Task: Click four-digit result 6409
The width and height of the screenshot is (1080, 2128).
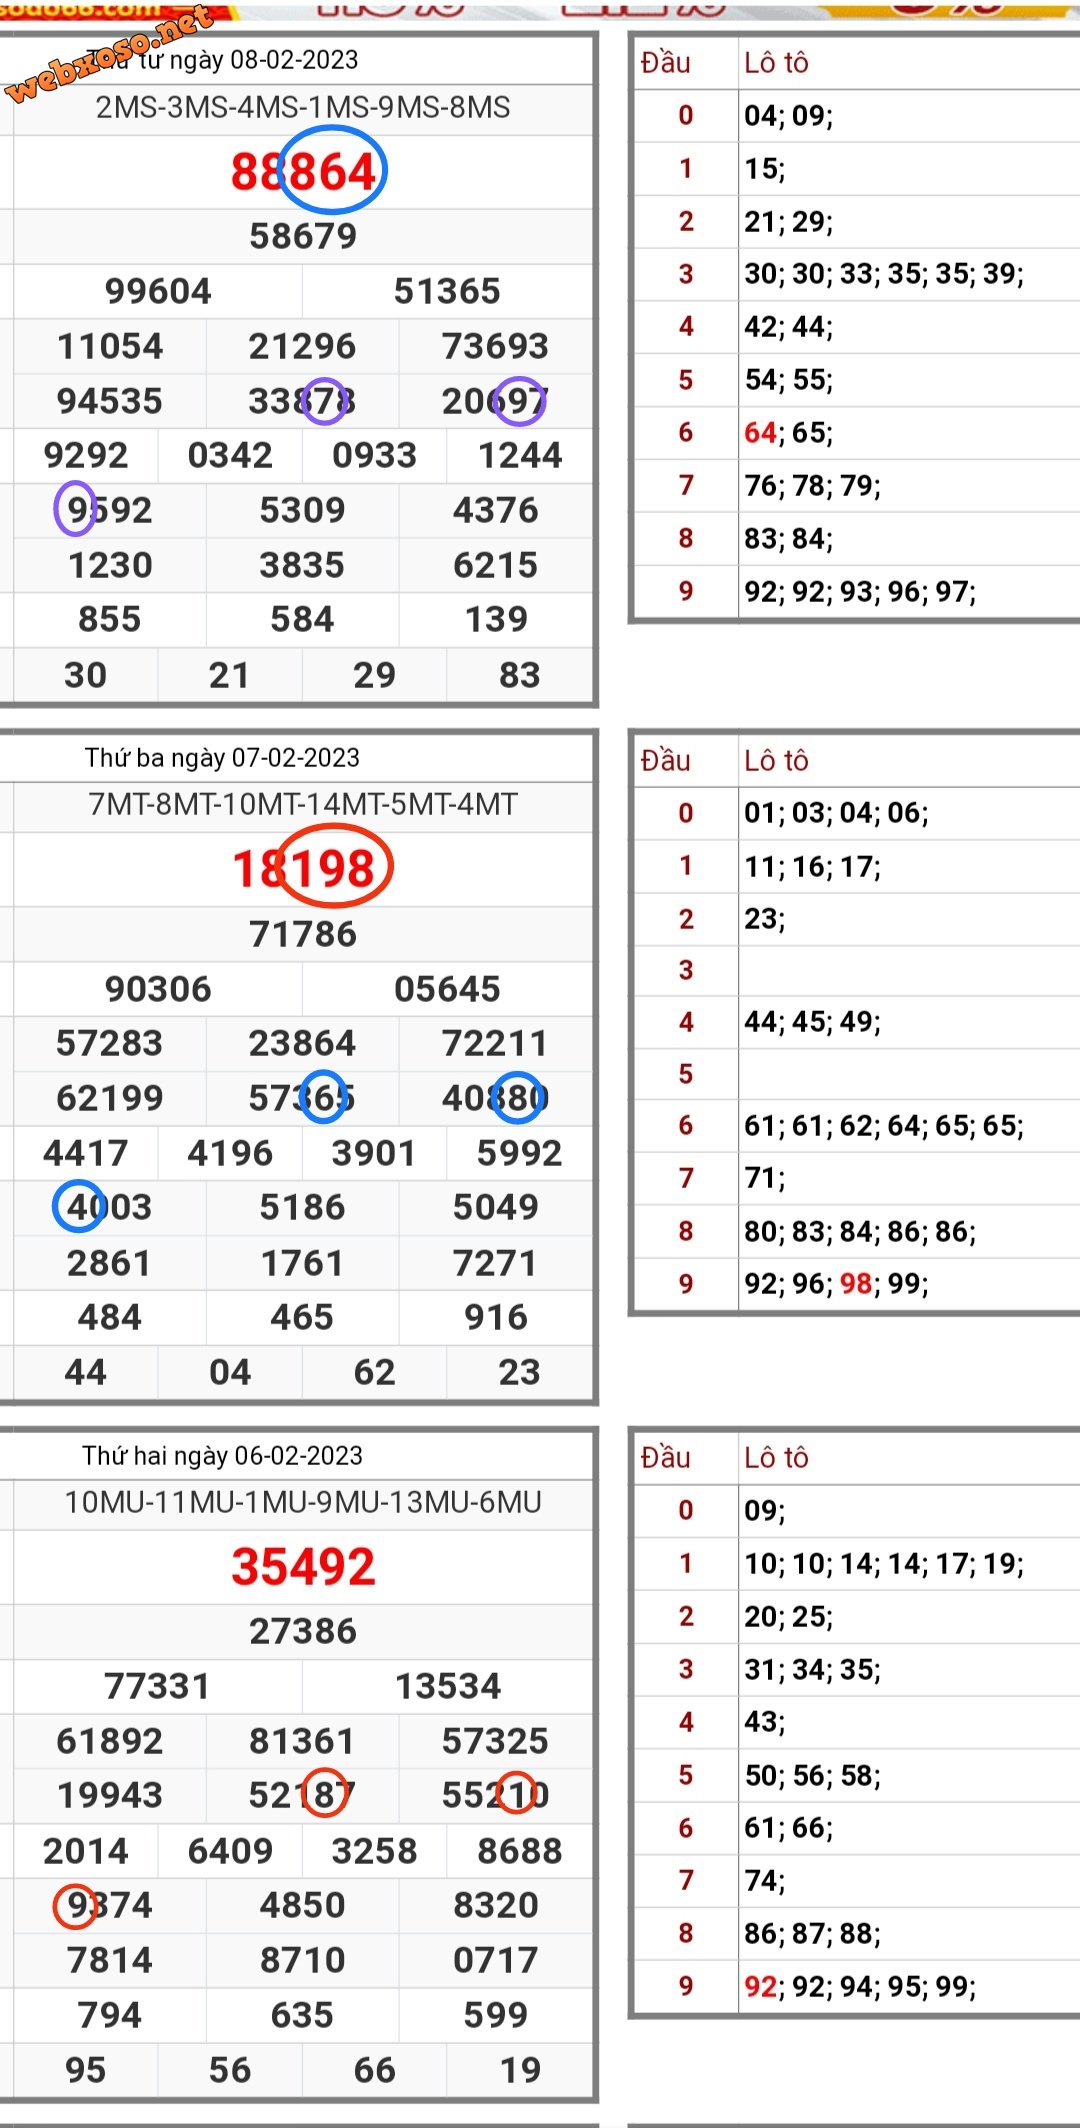Action: [230, 1851]
